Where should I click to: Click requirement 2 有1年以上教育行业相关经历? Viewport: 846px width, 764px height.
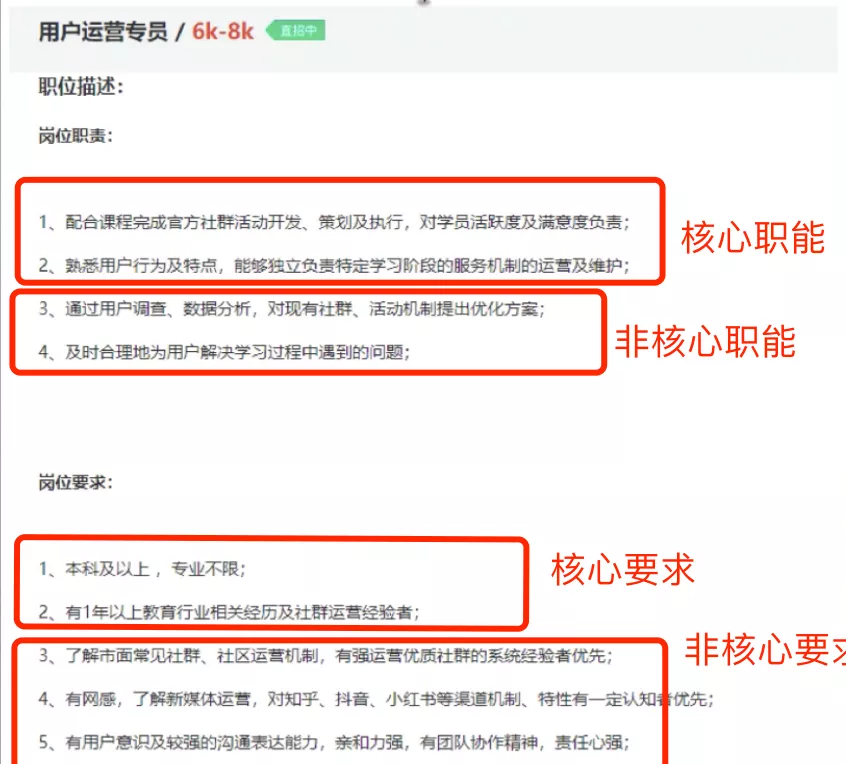[229, 612]
